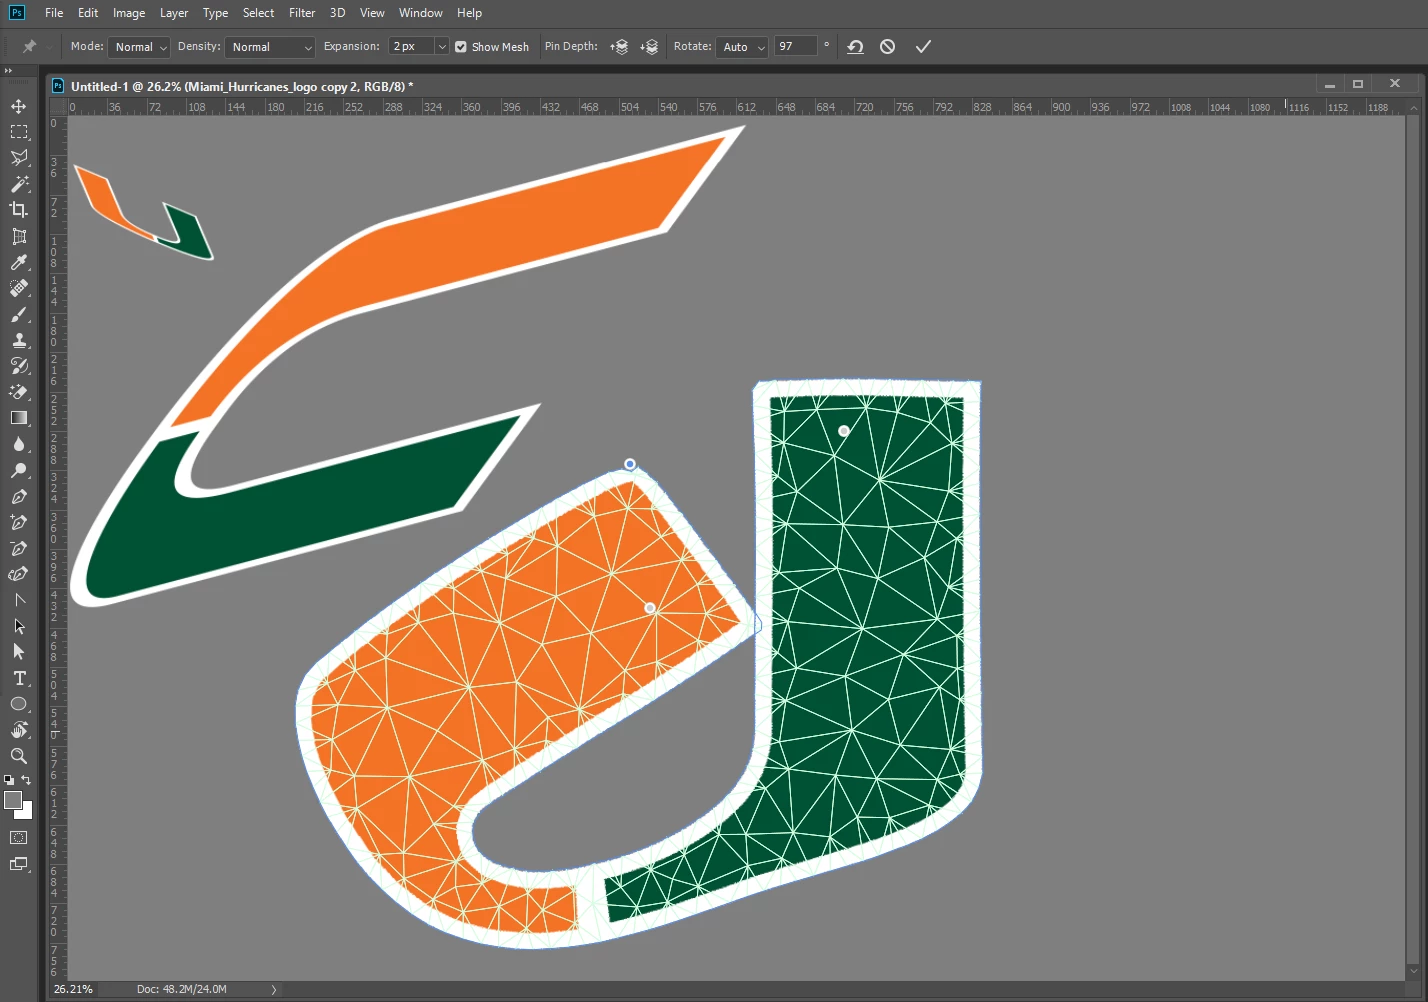
Task: Expand the collapsed tools panel arrows
Action: pos(8,71)
